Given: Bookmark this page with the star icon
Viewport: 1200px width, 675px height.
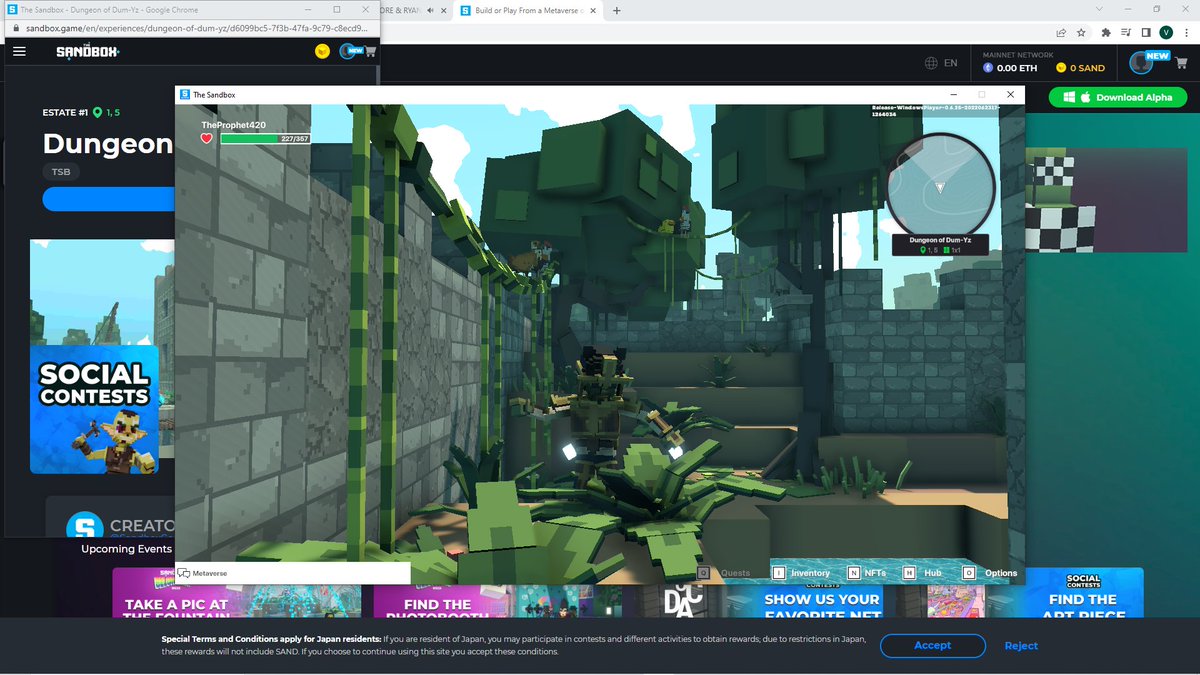Looking at the screenshot, I should coord(1081,33).
